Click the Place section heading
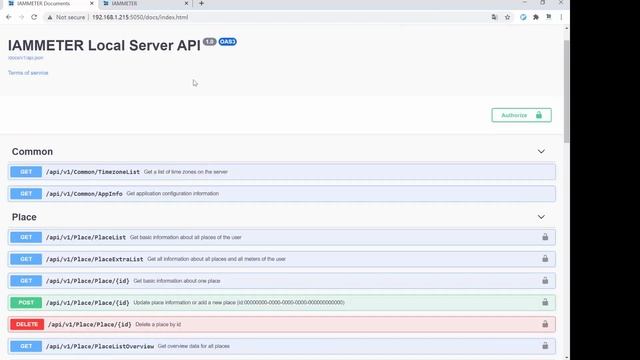This screenshot has height=360, width=640. click(24, 217)
